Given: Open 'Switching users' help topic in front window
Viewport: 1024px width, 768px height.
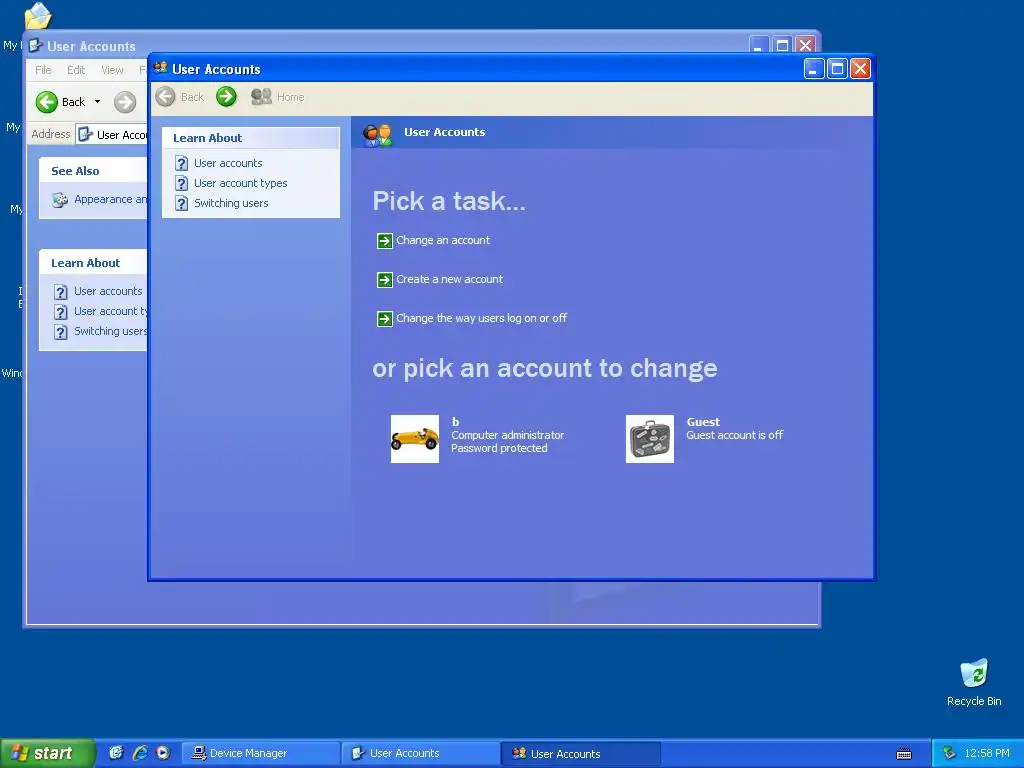Looking at the screenshot, I should 231,203.
